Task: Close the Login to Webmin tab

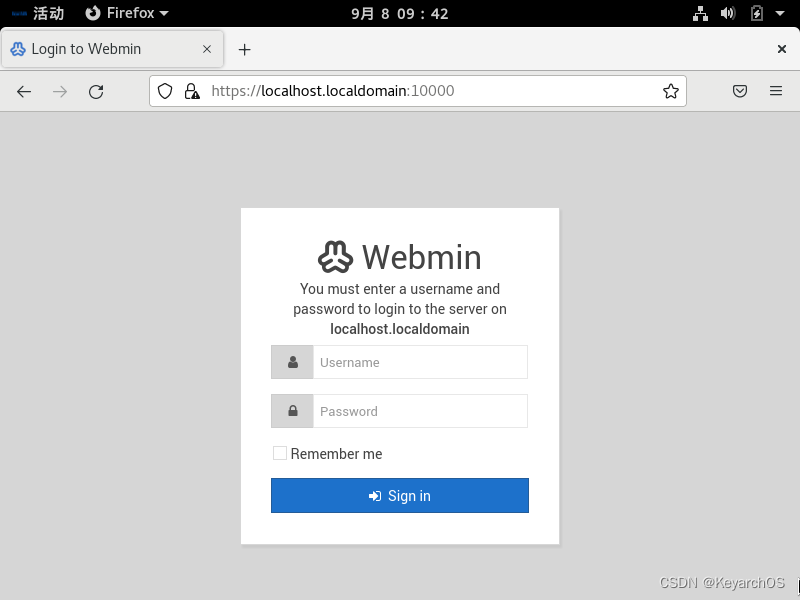Action: [207, 49]
